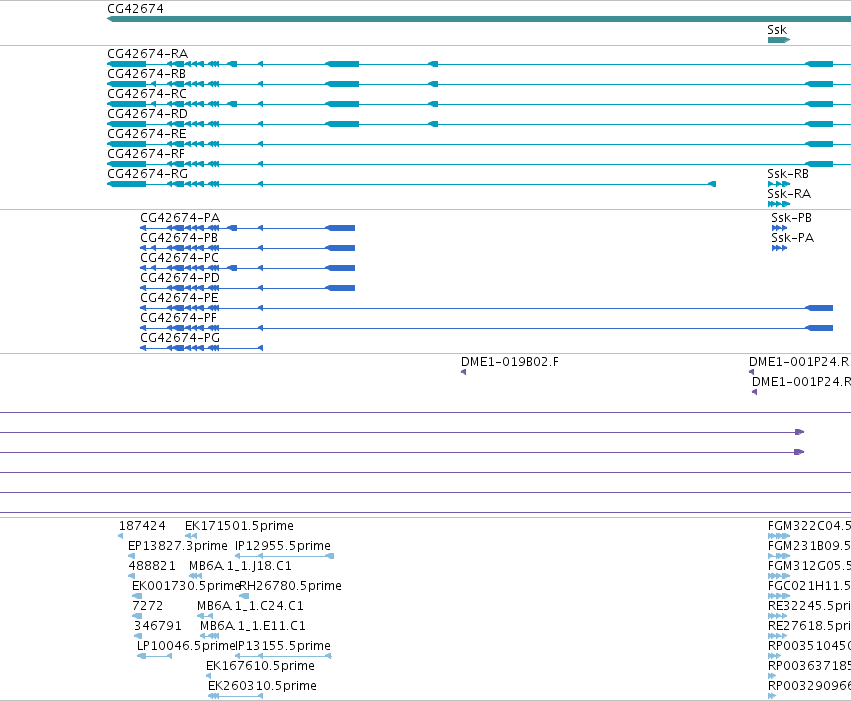
Task: Select the DME1-019B02.F label
Action: (510, 362)
